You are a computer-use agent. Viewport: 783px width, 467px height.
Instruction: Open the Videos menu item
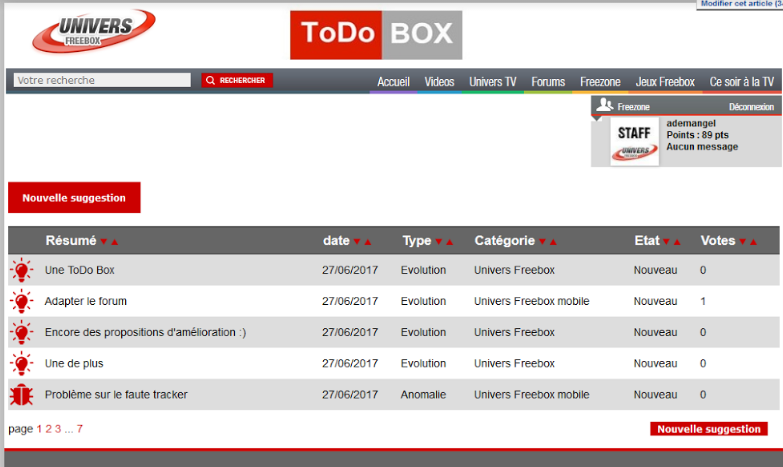pos(439,82)
